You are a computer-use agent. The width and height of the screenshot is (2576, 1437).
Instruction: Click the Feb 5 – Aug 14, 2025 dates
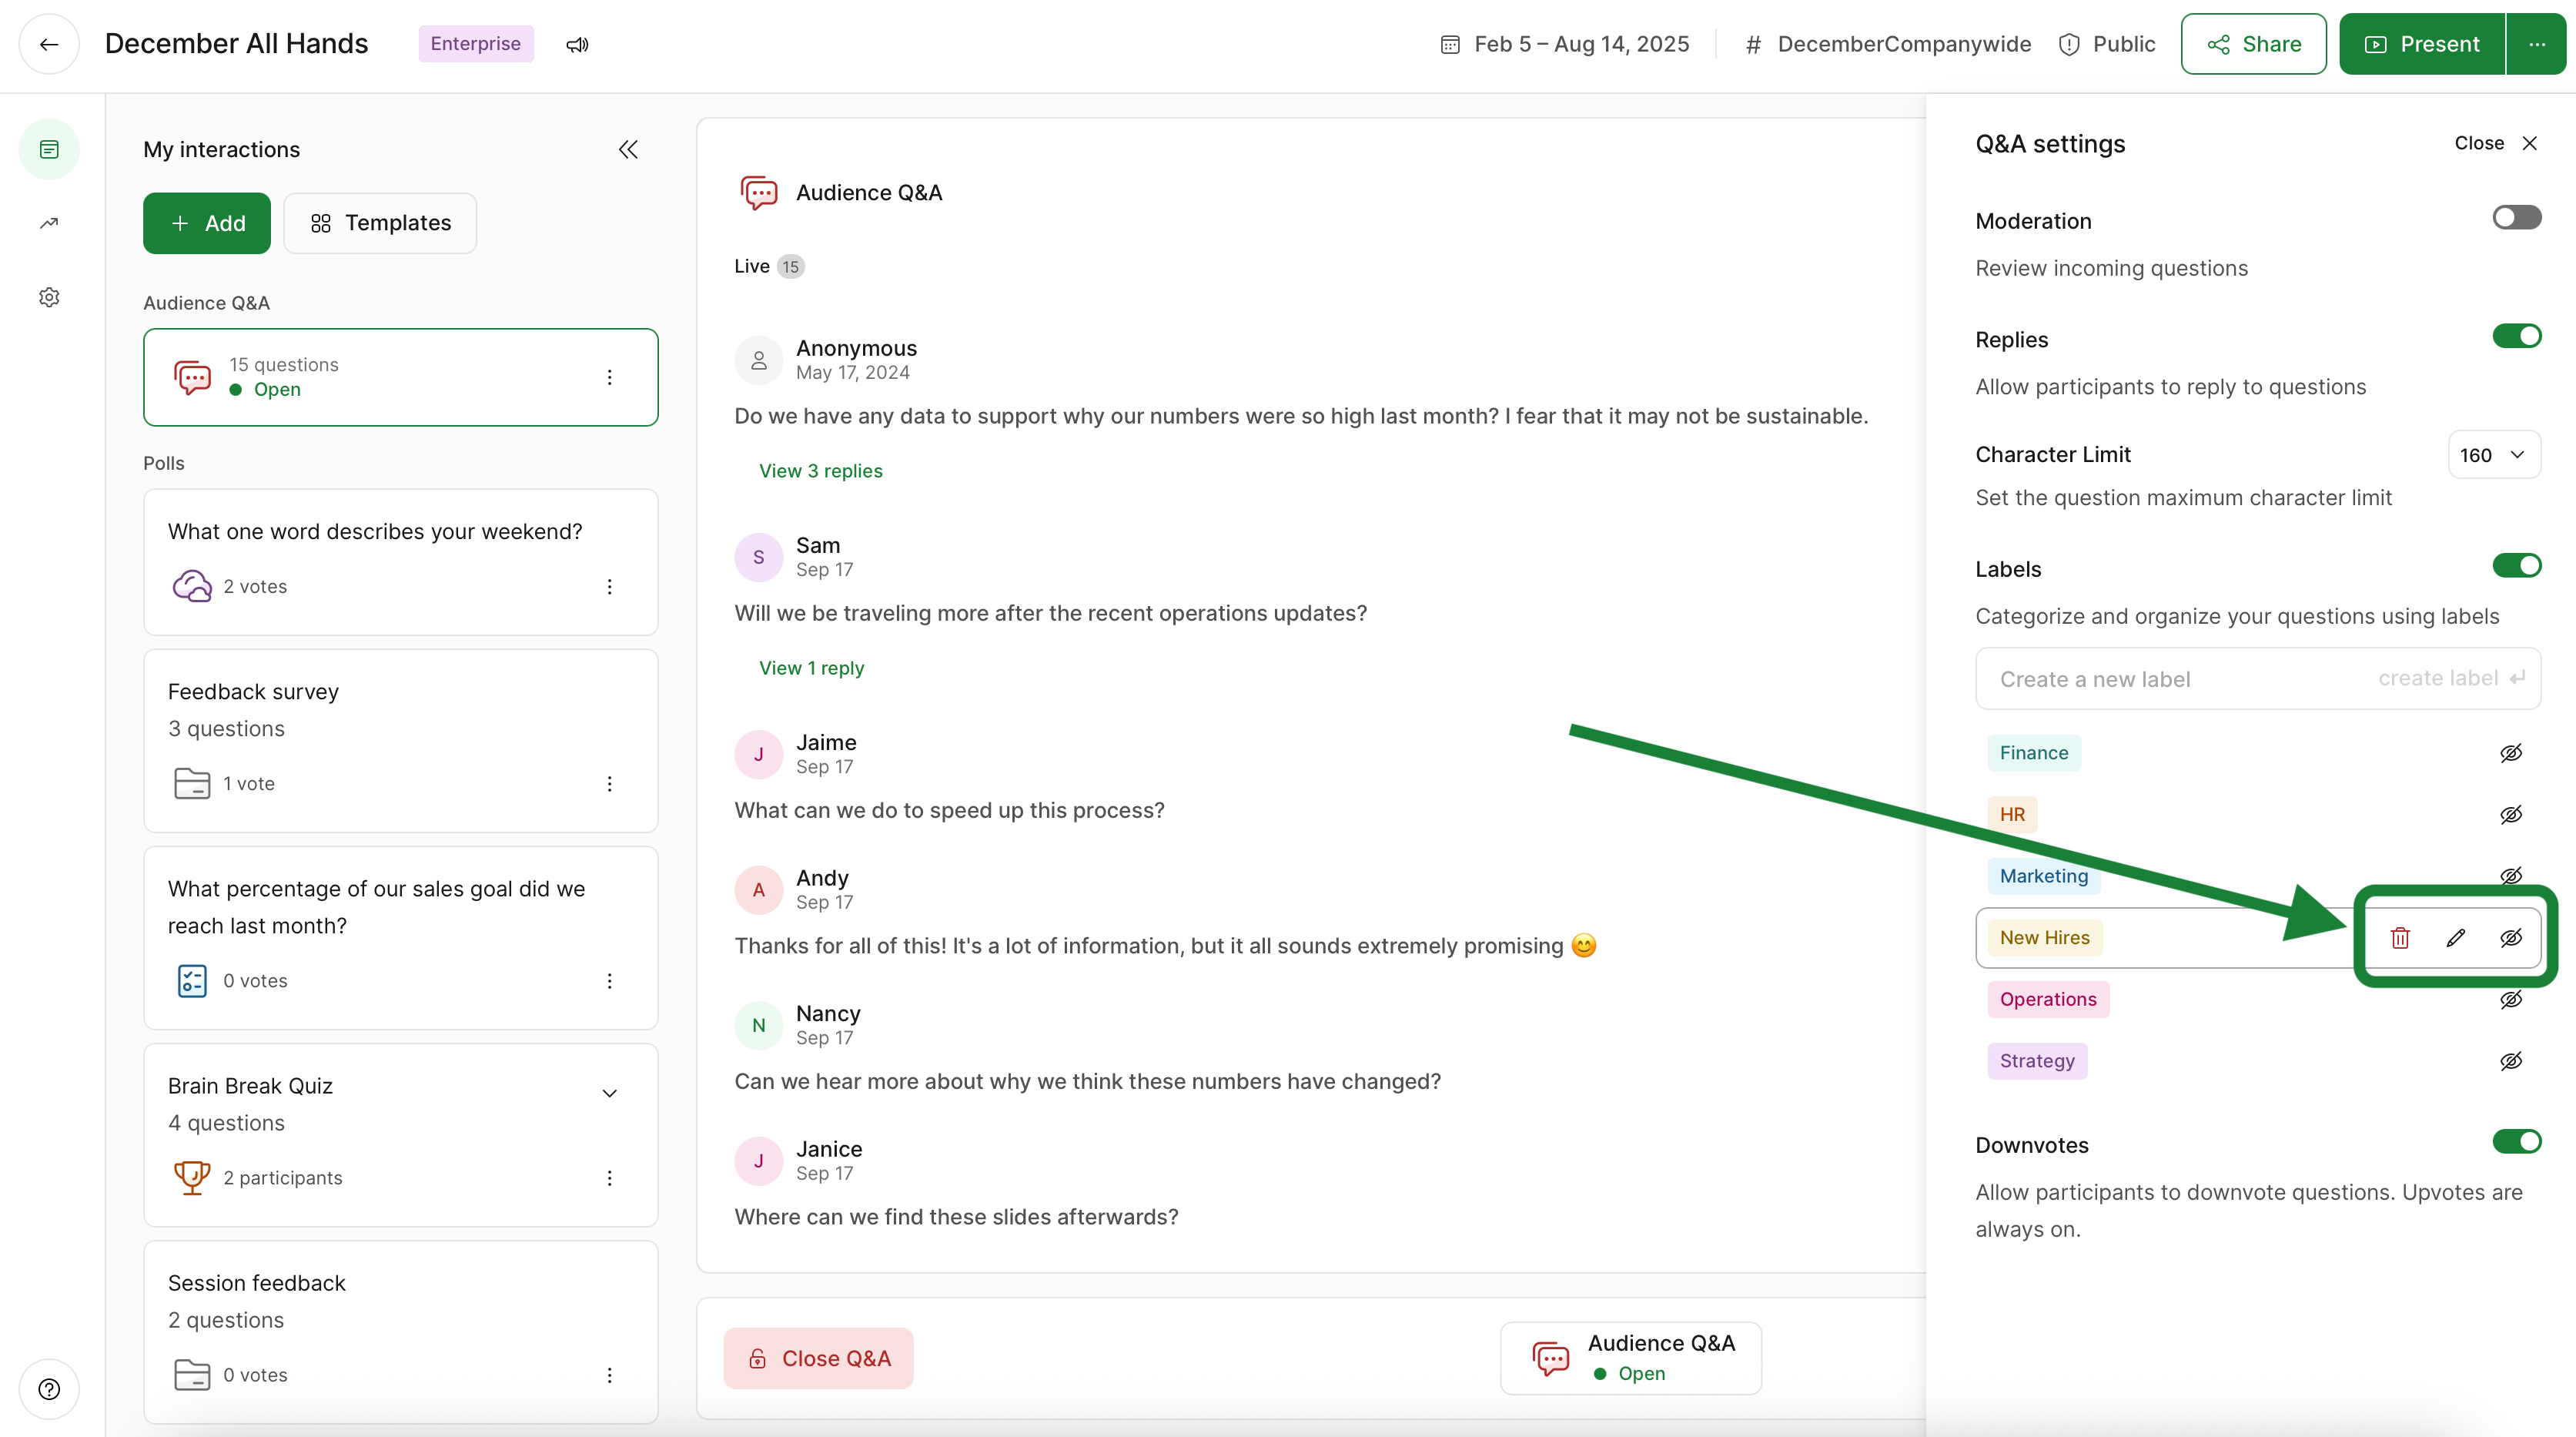point(1581,44)
